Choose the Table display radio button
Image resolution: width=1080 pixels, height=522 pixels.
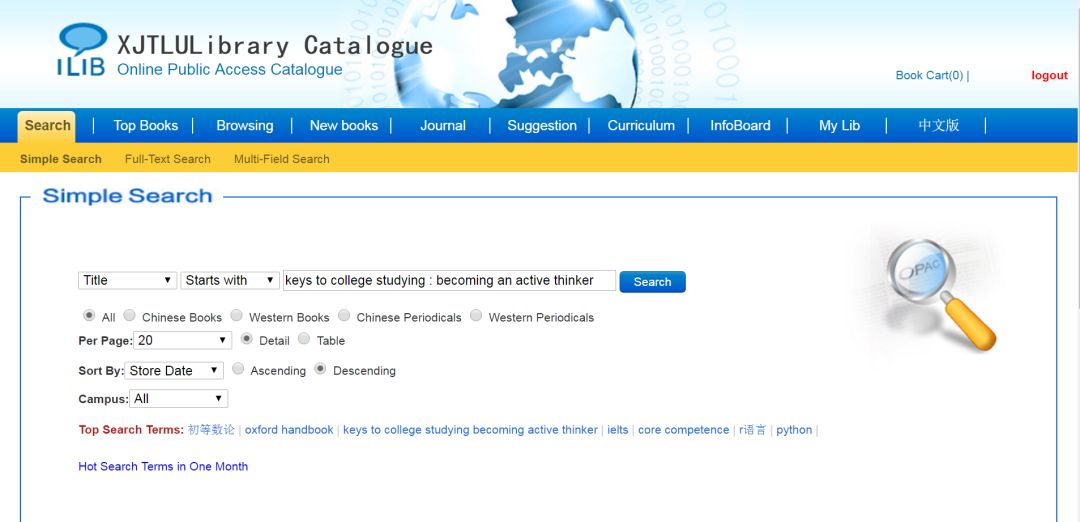[304, 338]
